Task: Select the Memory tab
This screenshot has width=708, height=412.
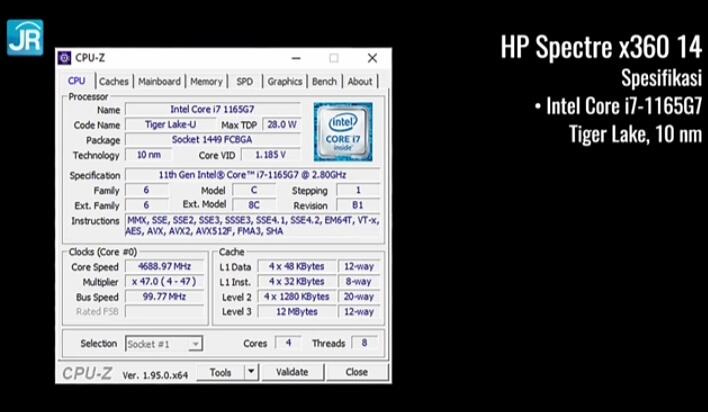Action: [x=206, y=82]
